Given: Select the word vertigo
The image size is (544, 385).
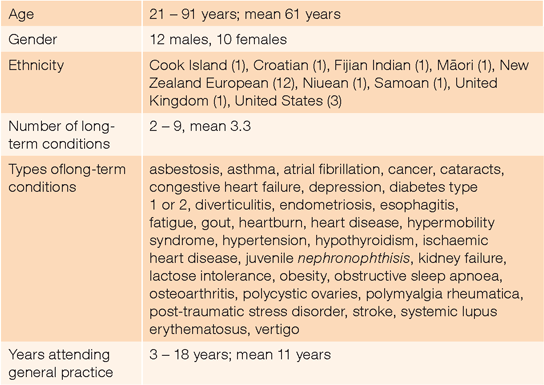Looking at the screenshot, I should pos(277,329).
